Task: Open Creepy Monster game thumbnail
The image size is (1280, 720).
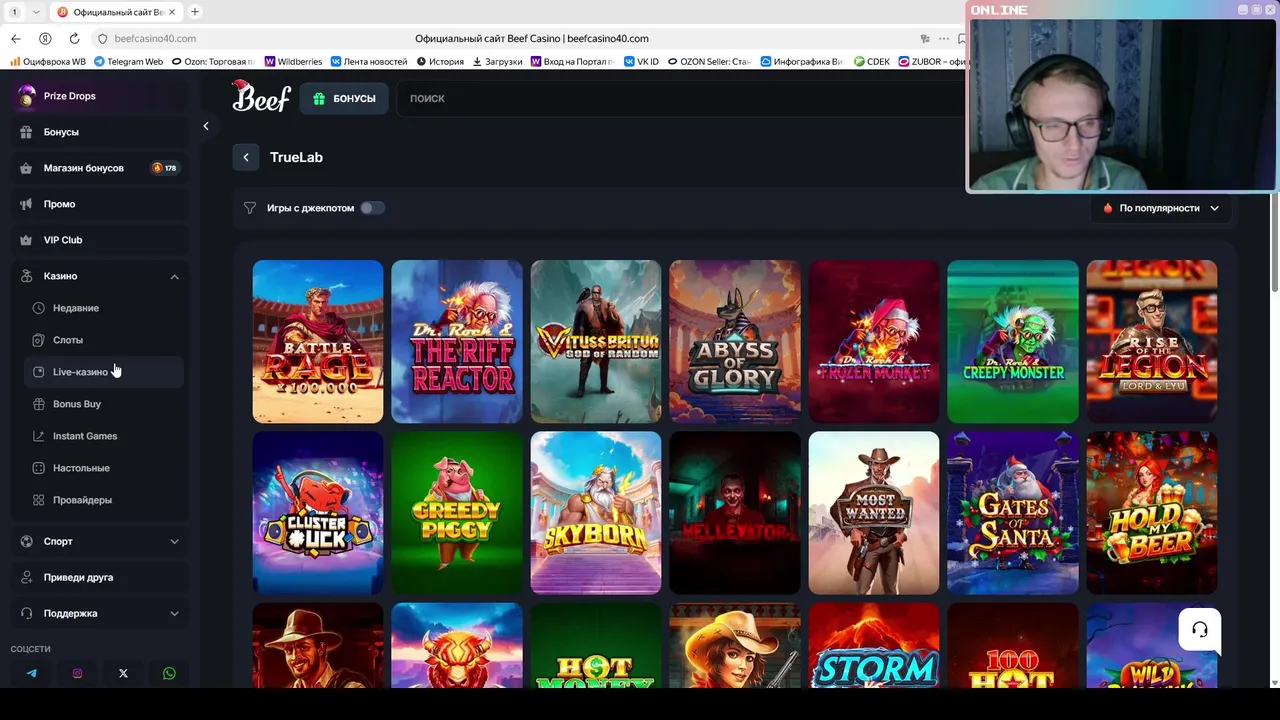Action: pos(1013,341)
